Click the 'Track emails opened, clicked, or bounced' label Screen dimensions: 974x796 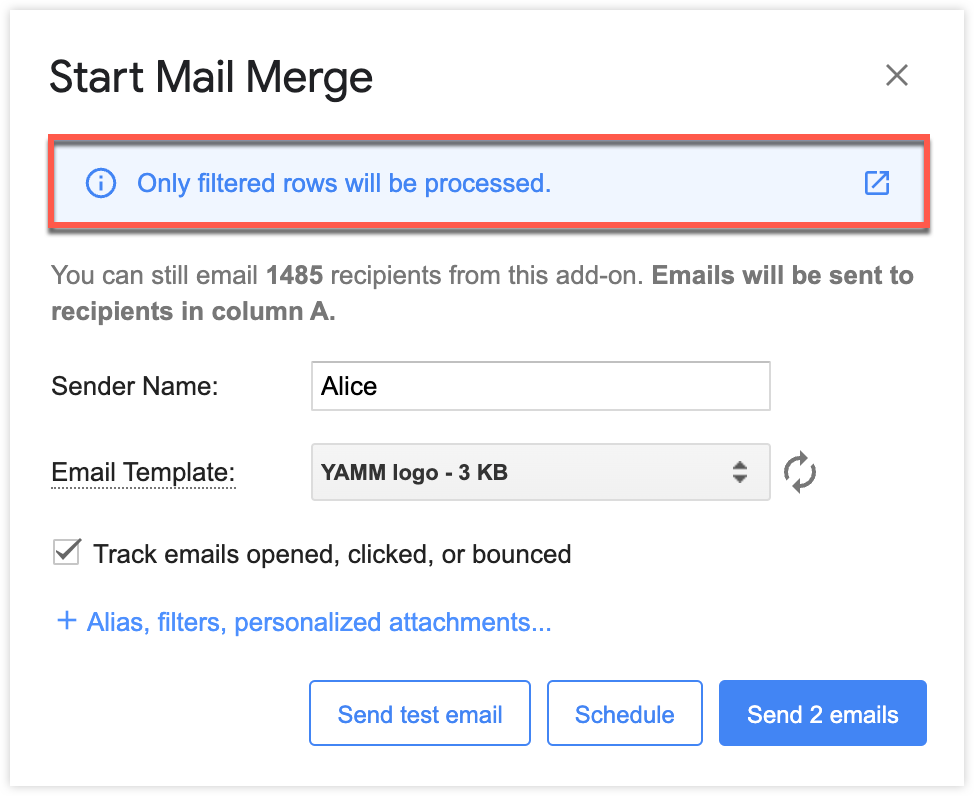(x=332, y=554)
